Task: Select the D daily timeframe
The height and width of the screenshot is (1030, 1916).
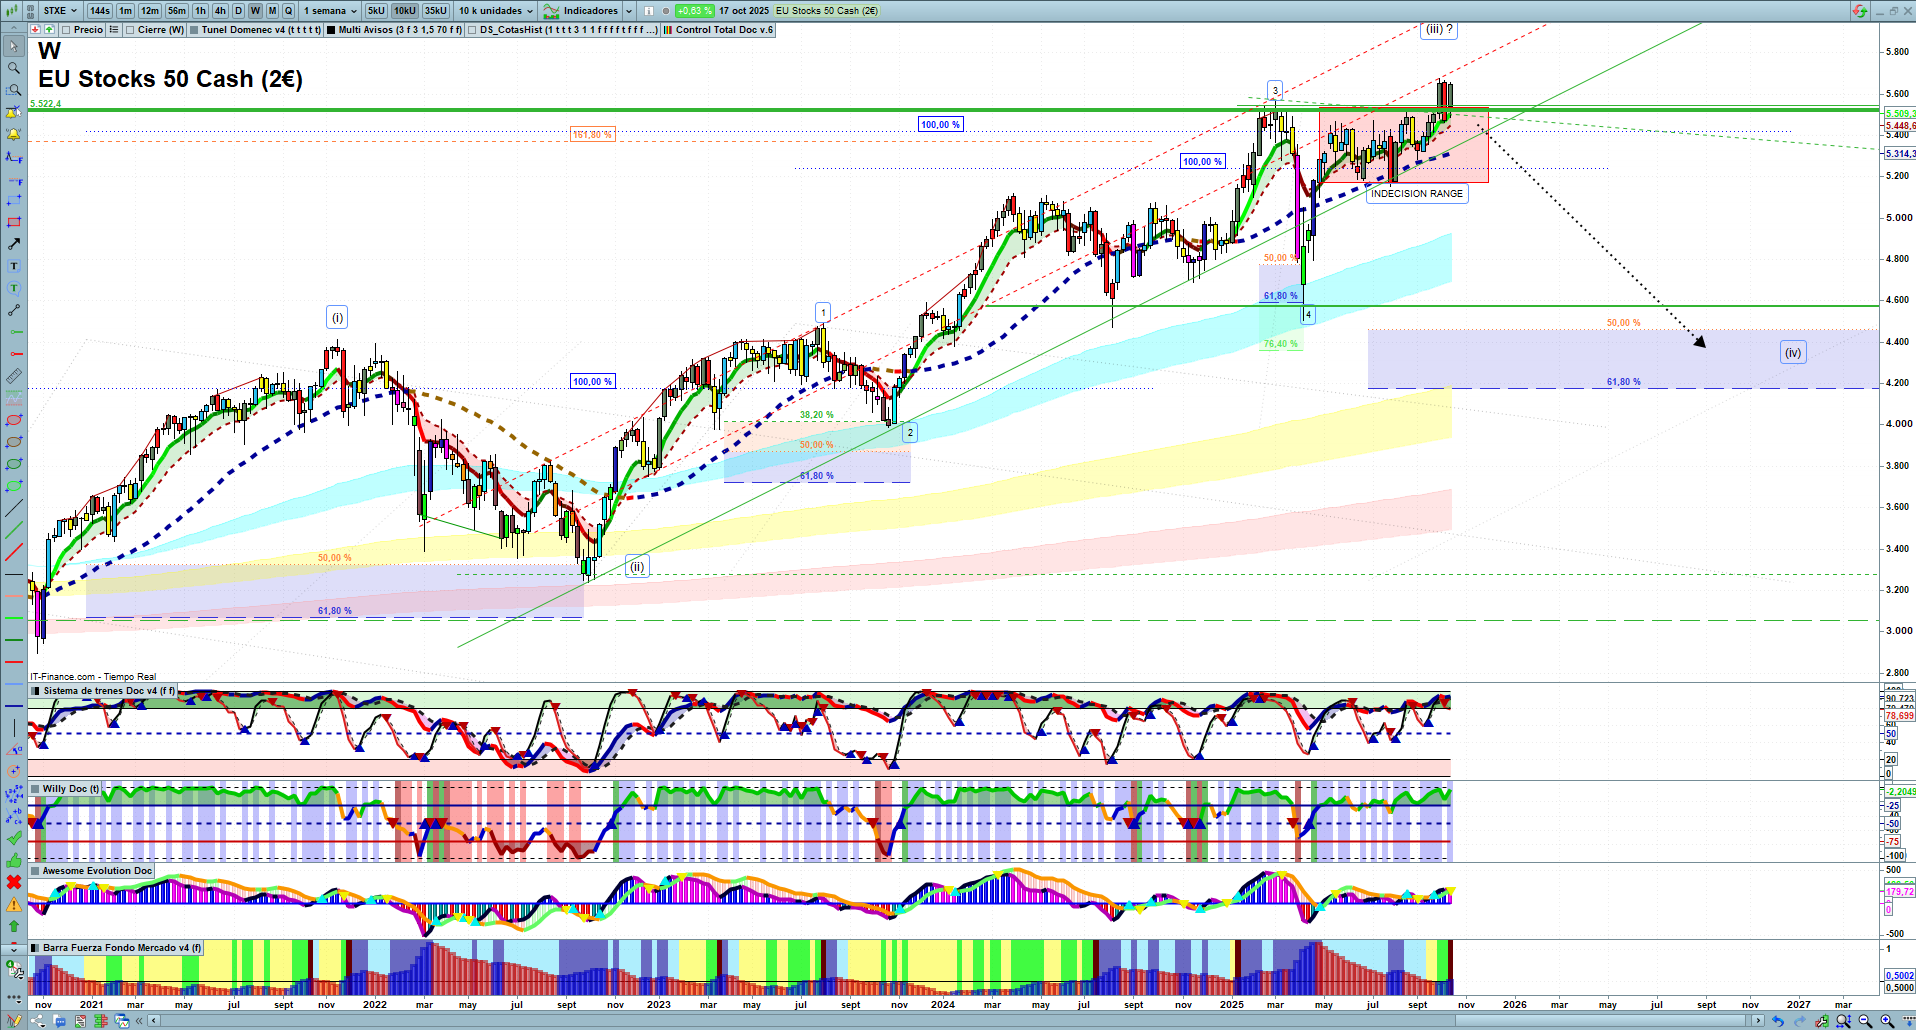Action: click(238, 11)
